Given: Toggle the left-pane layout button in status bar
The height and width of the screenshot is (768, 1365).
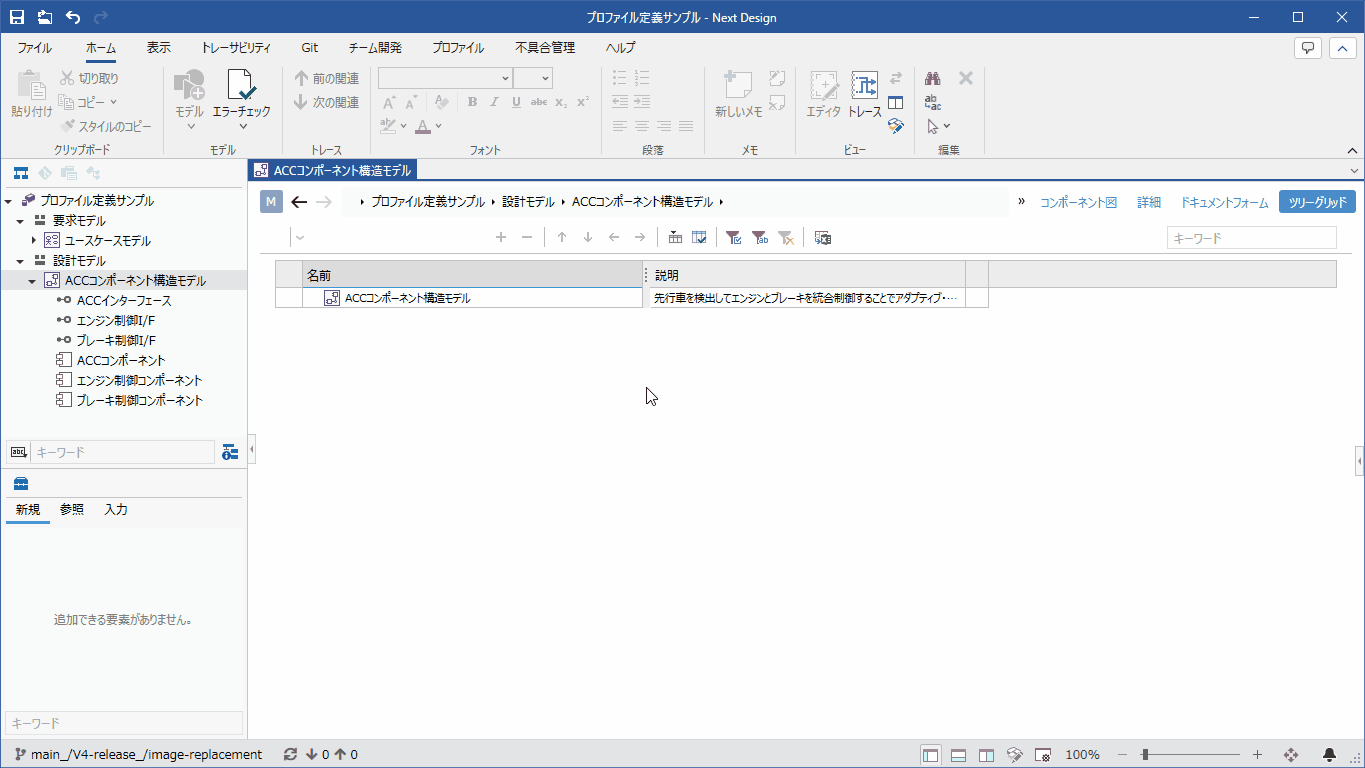Looking at the screenshot, I should click(x=931, y=755).
